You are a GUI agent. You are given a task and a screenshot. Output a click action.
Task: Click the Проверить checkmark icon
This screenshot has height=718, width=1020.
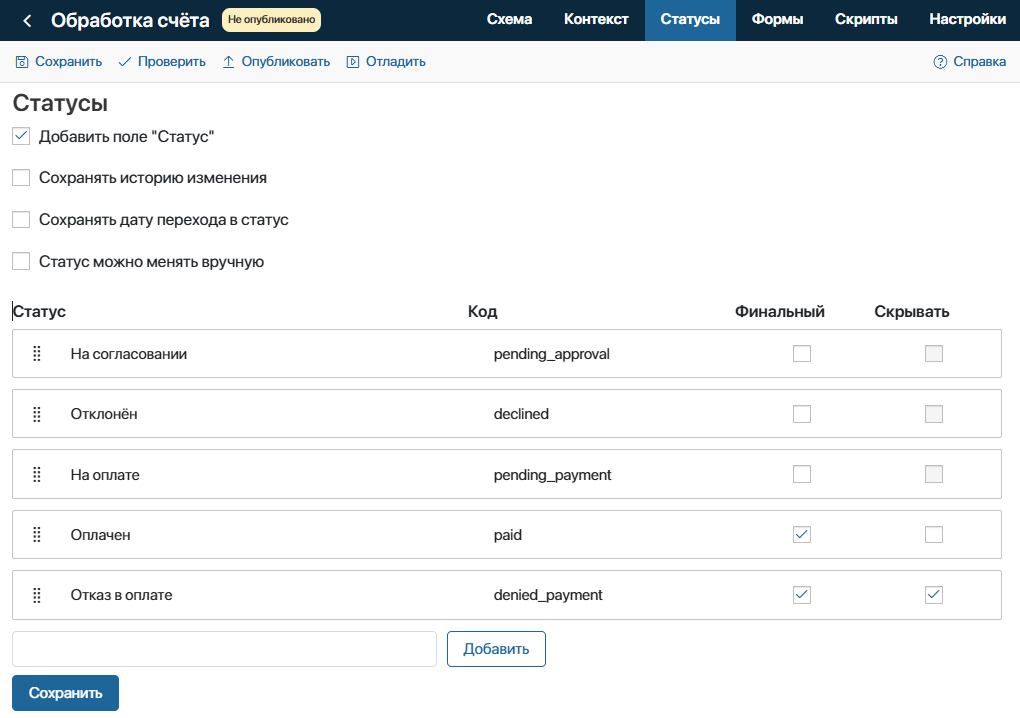[x=125, y=62]
